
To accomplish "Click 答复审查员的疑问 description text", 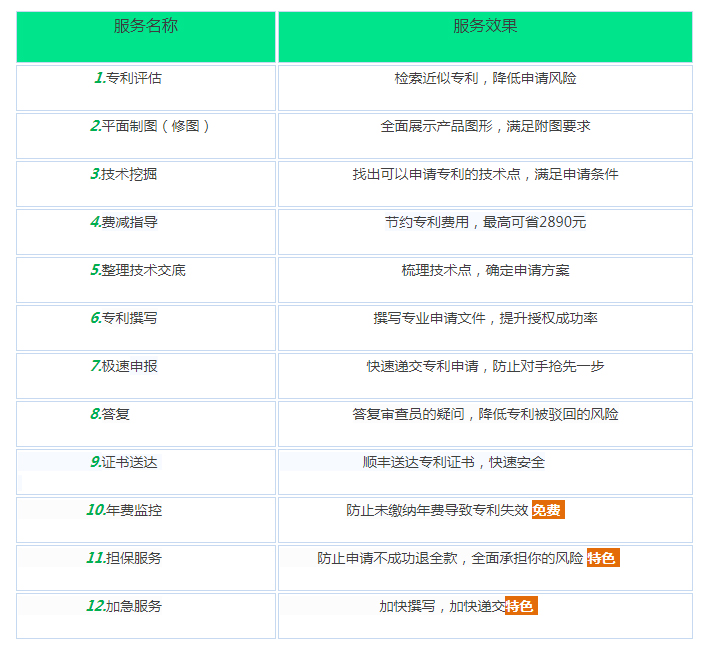I will [408, 414].
